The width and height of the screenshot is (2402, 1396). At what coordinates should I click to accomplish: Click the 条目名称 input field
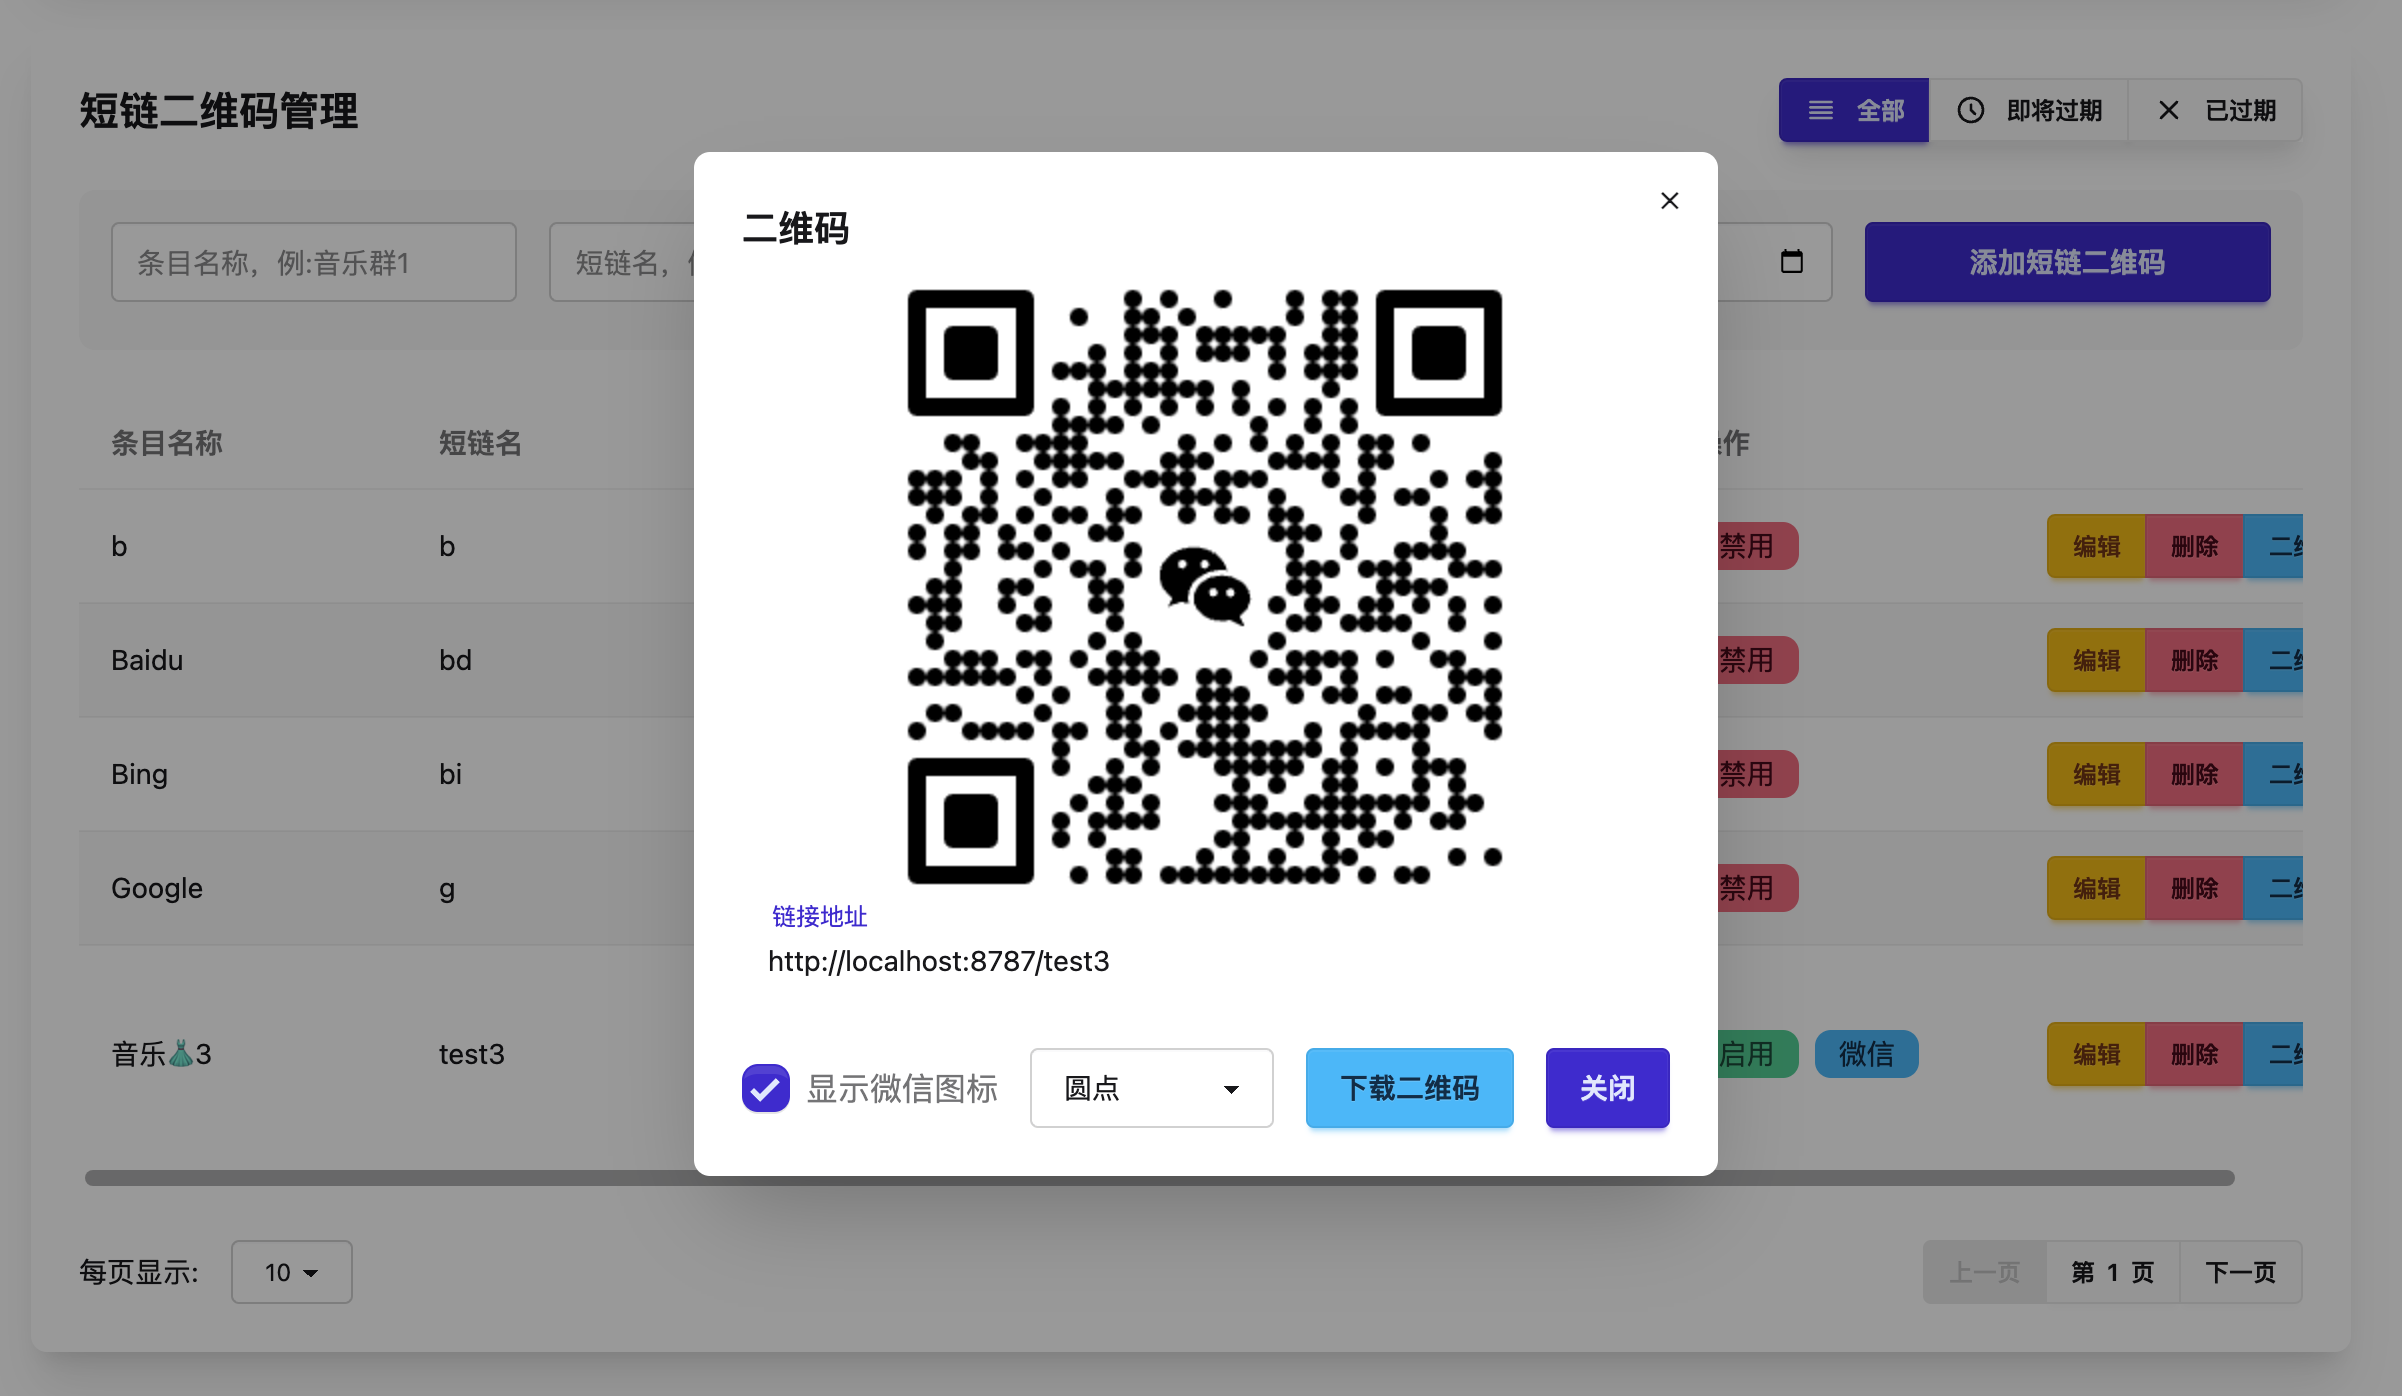coord(313,262)
